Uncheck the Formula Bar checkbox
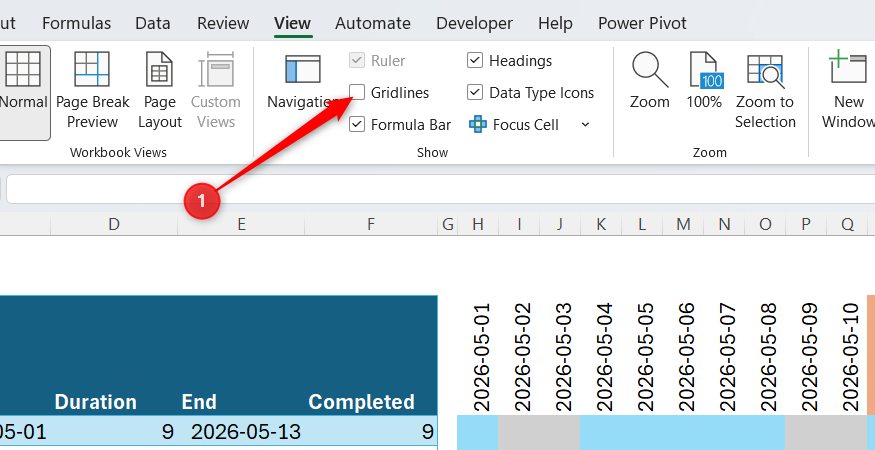Screen dimensions: 875x450 357,124
